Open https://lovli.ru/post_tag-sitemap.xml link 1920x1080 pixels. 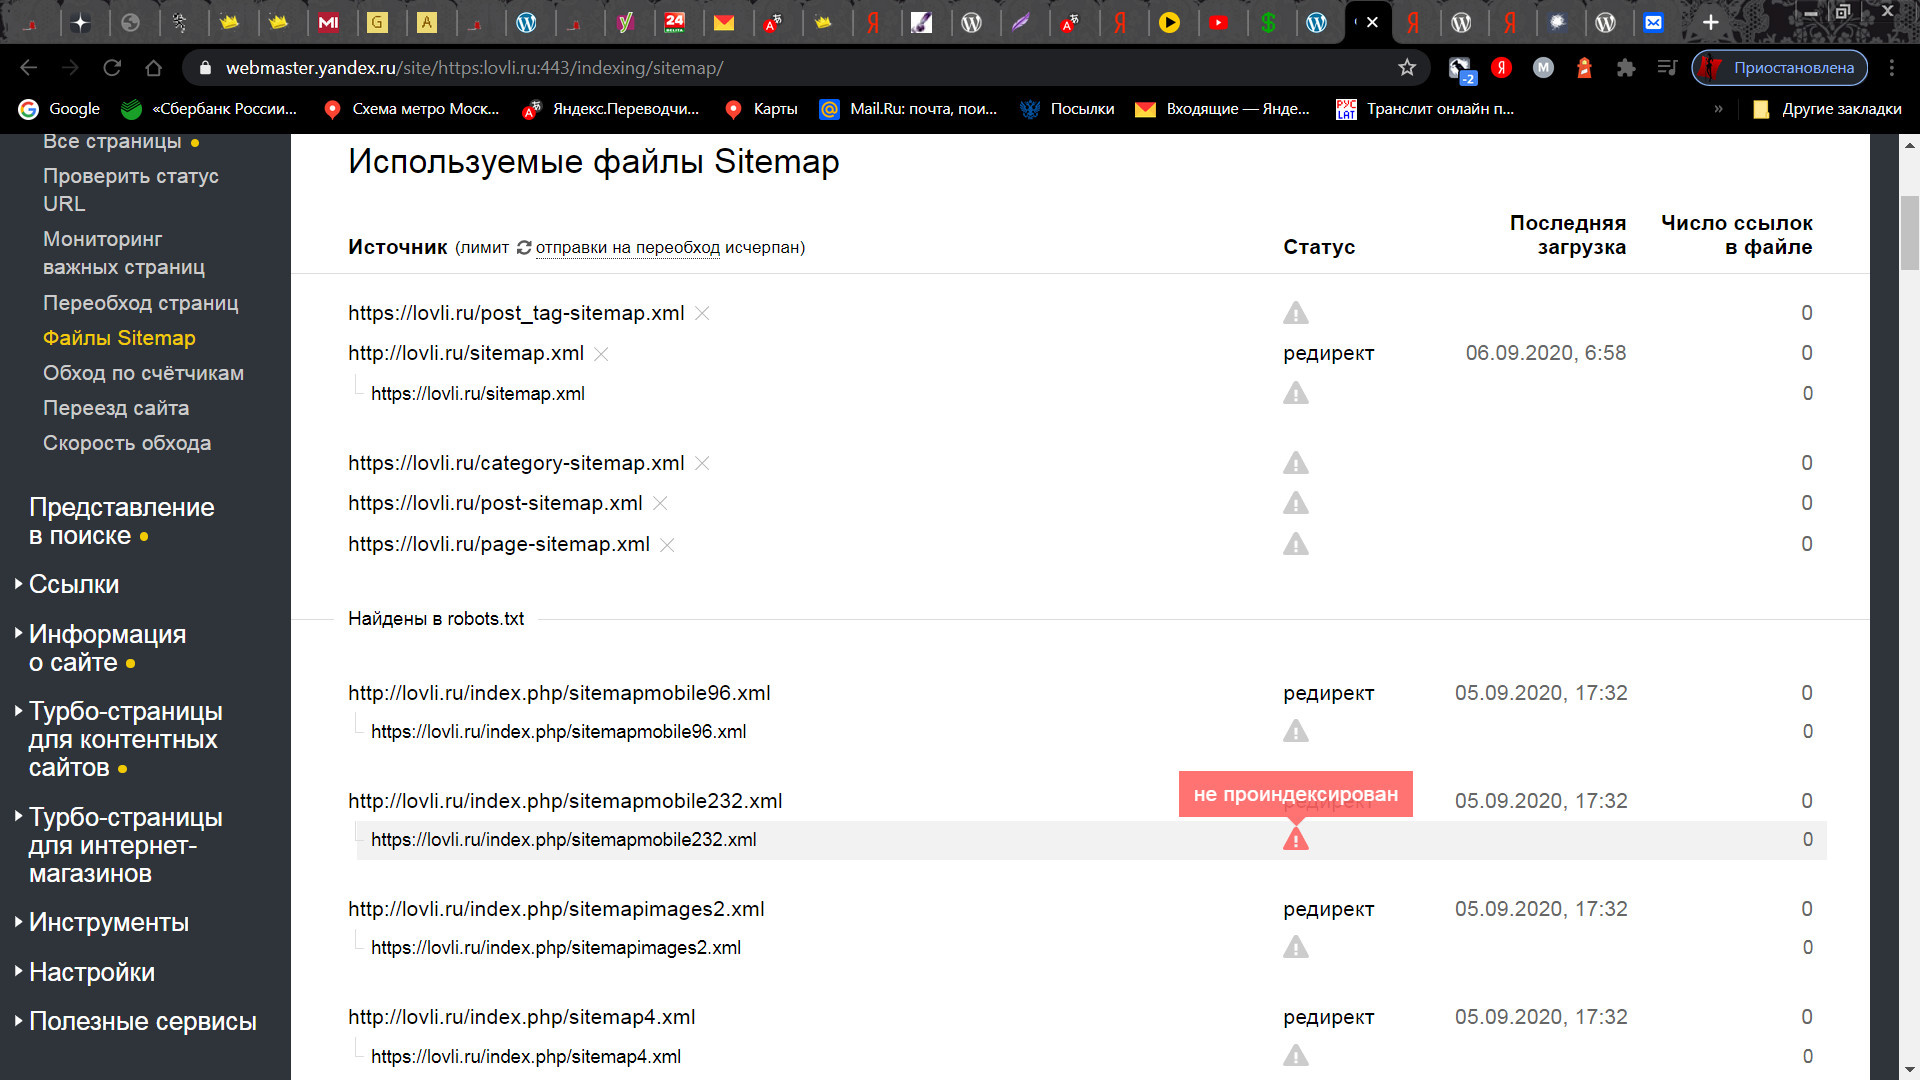click(516, 313)
